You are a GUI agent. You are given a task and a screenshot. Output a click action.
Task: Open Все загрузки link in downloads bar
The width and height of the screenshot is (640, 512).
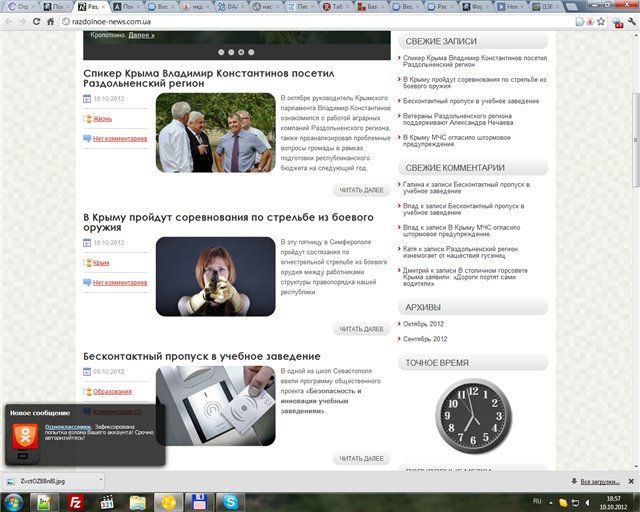point(600,482)
